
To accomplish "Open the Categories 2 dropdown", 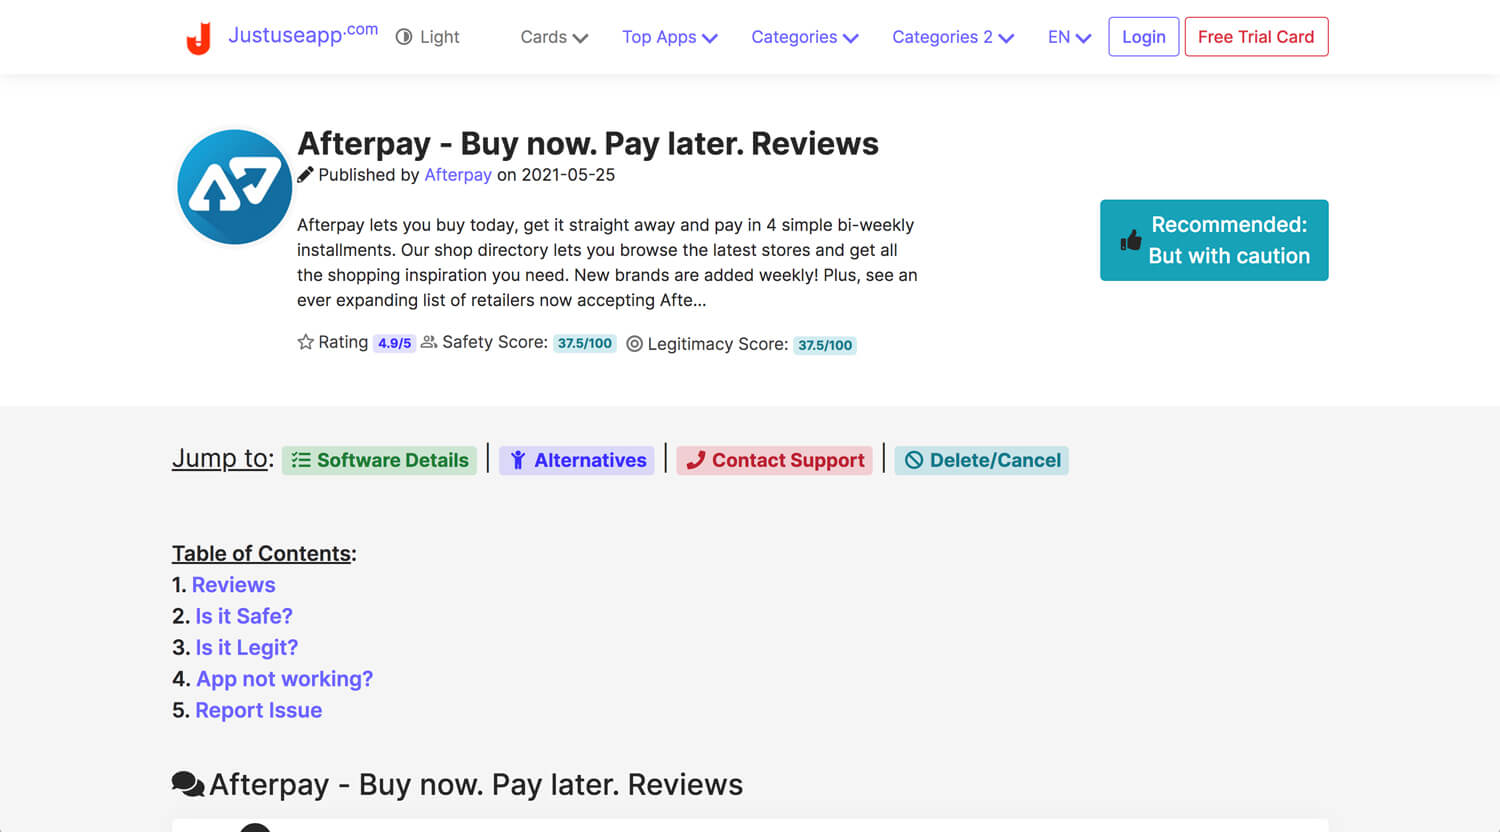I will click(953, 37).
